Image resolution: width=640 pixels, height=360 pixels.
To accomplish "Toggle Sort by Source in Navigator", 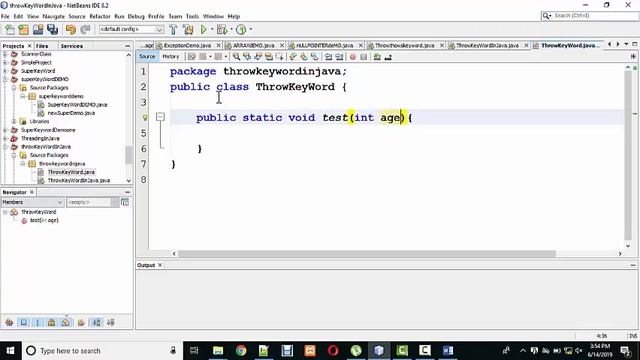I will click(x=111, y=322).
